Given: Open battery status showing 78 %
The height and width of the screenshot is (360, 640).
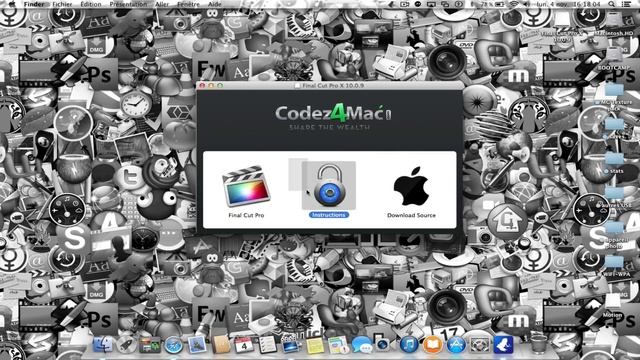Looking at the screenshot, I should click(492, 4).
